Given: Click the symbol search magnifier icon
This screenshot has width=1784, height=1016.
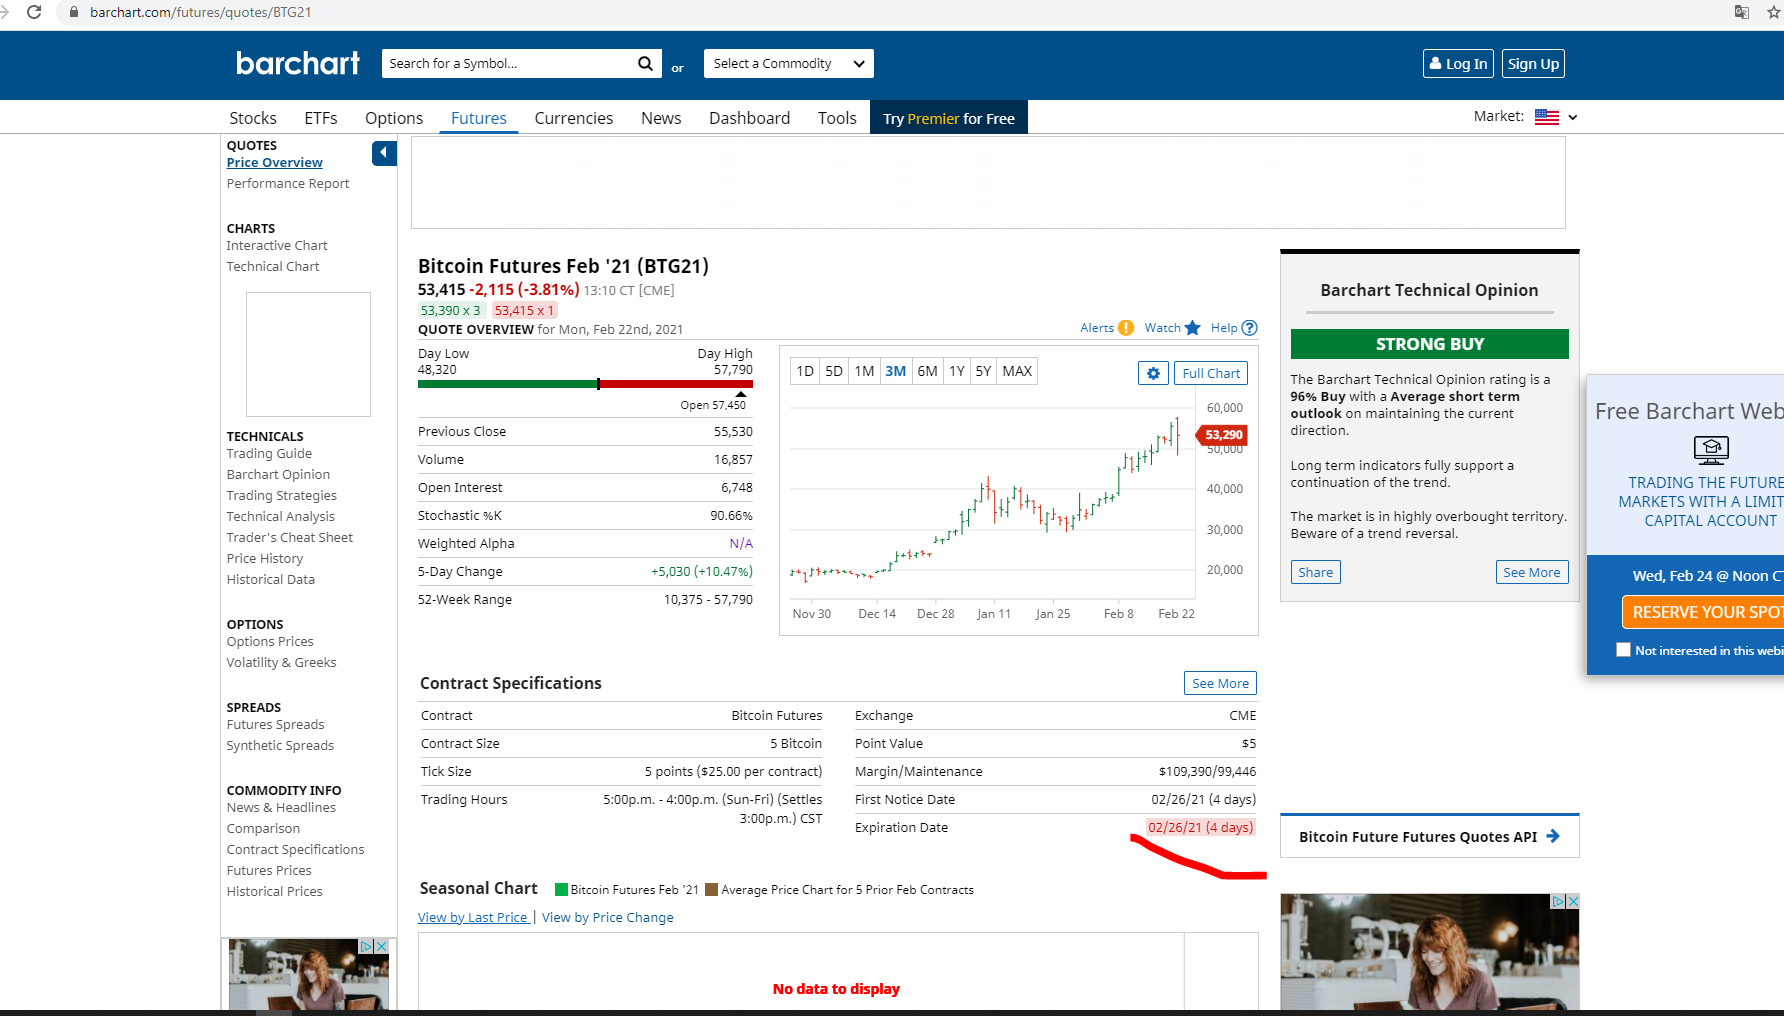Looking at the screenshot, I should pos(645,63).
